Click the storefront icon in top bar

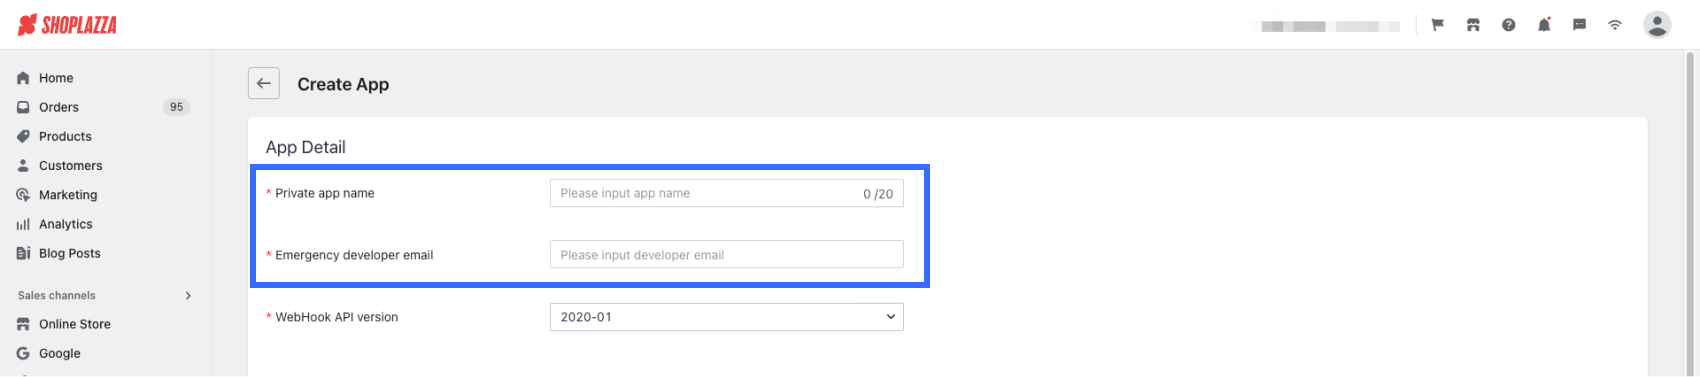click(1473, 25)
